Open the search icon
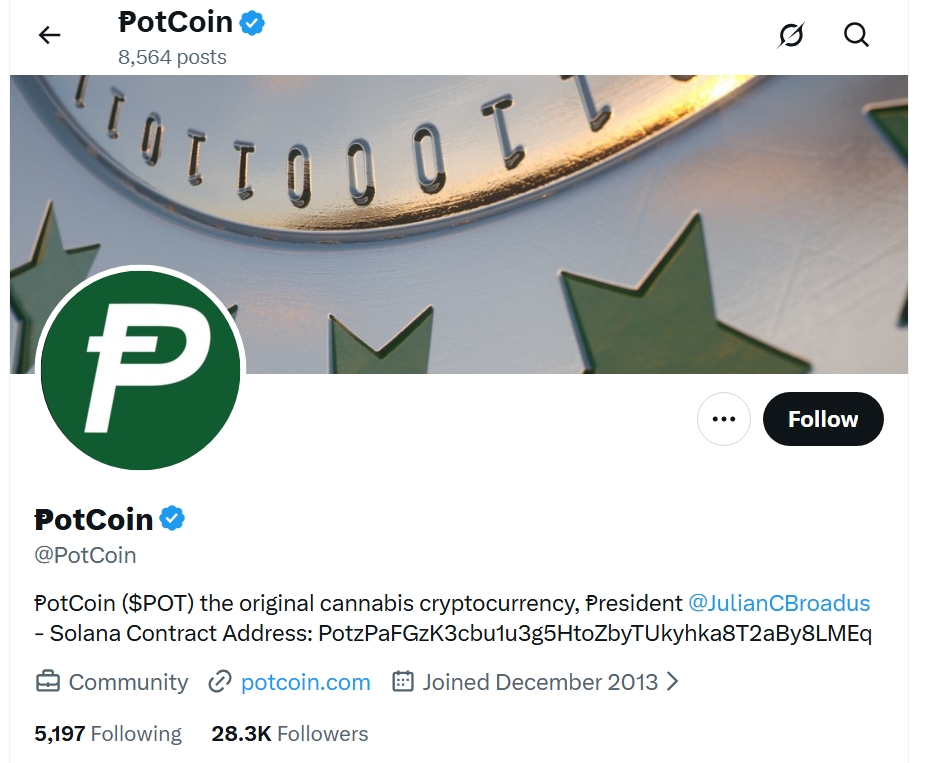The height and width of the screenshot is (763, 945). (x=856, y=35)
